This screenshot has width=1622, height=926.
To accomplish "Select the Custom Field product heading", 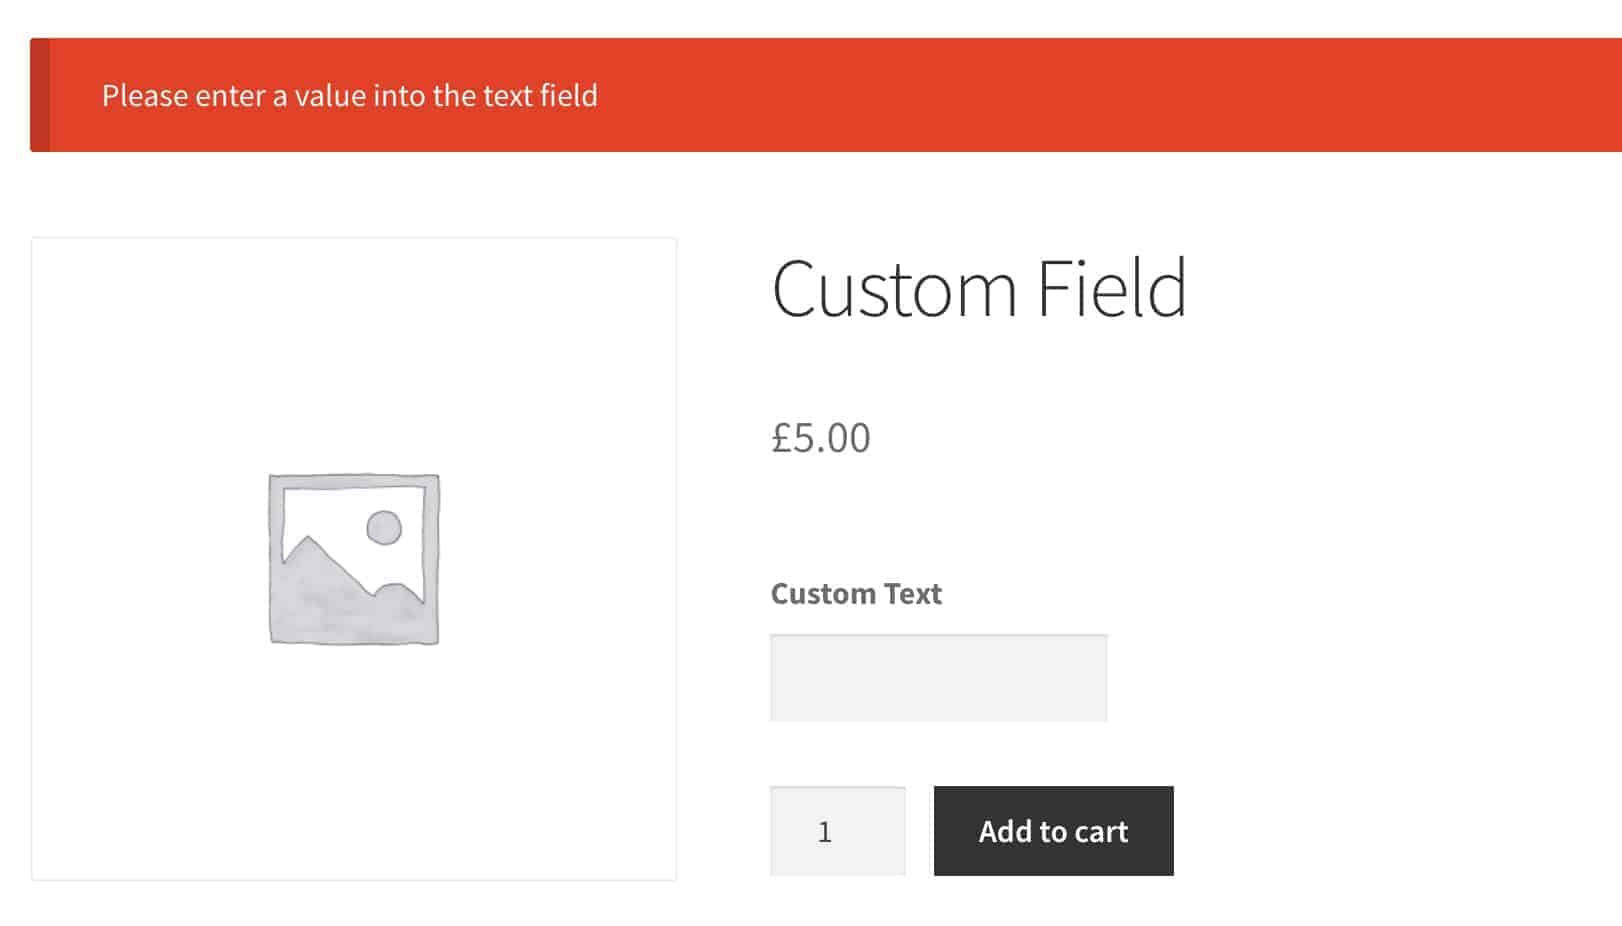I will [x=979, y=289].
